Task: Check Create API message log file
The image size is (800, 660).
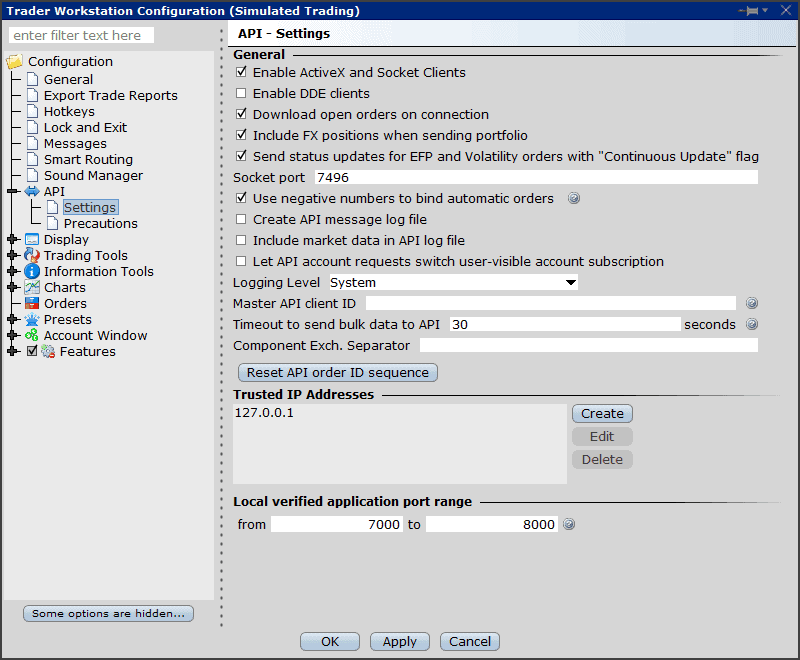Action: point(242,219)
